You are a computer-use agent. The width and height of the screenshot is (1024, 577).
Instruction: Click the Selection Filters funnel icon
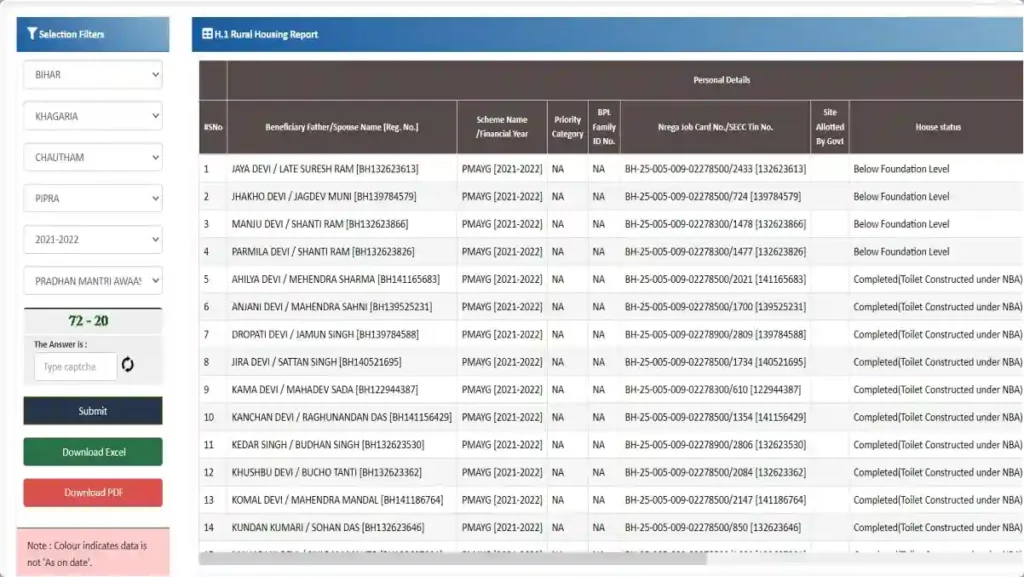click(x=31, y=33)
